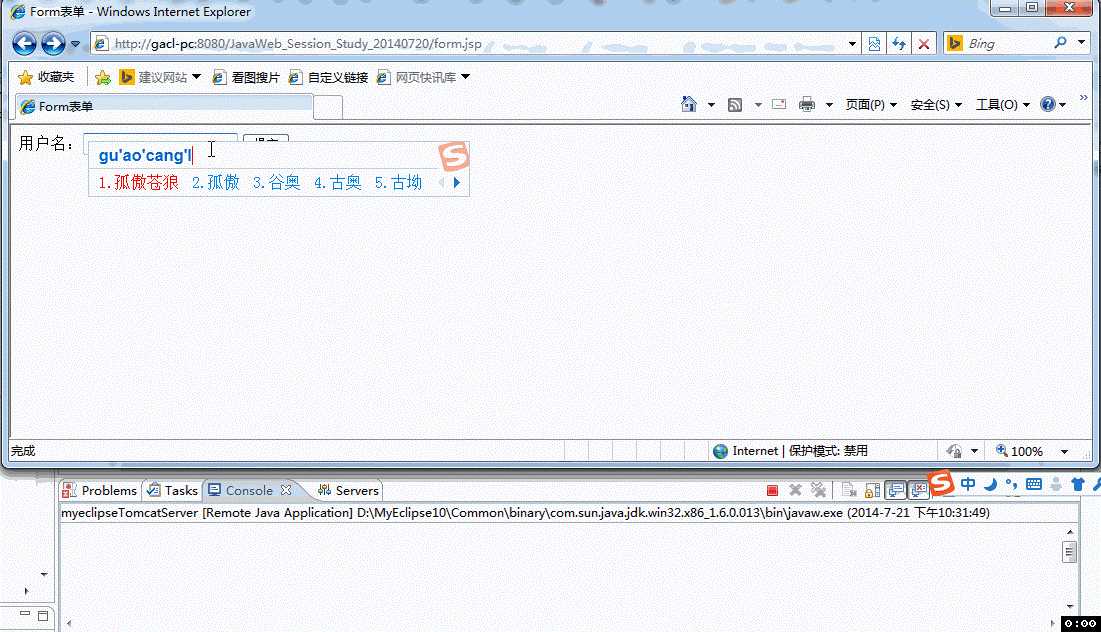Click the console scroll down arrow
1101x632 pixels.
point(1069,607)
